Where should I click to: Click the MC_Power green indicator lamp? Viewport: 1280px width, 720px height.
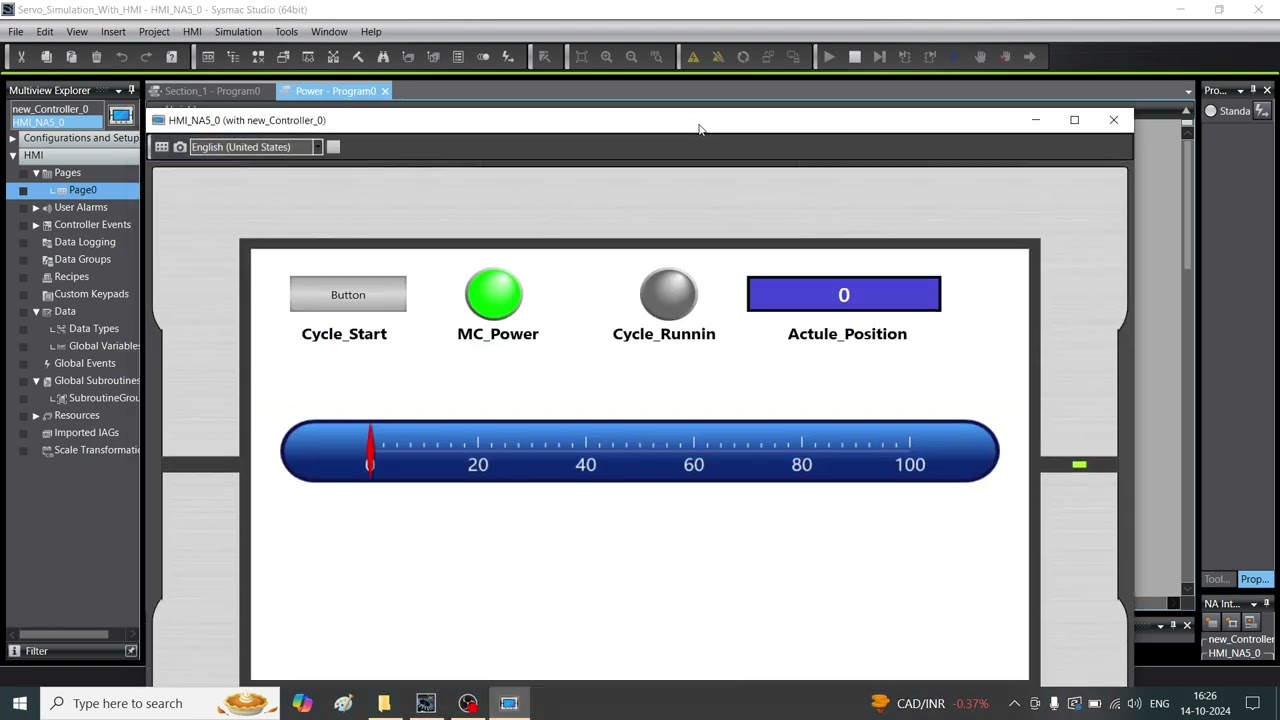pos(494,294)
